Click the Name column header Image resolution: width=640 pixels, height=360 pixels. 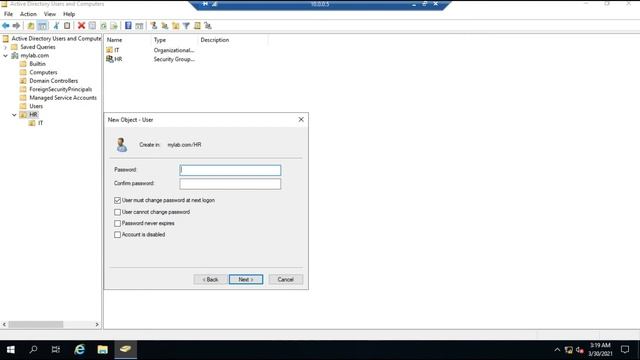pyautogui.click(x=128, y=40)
